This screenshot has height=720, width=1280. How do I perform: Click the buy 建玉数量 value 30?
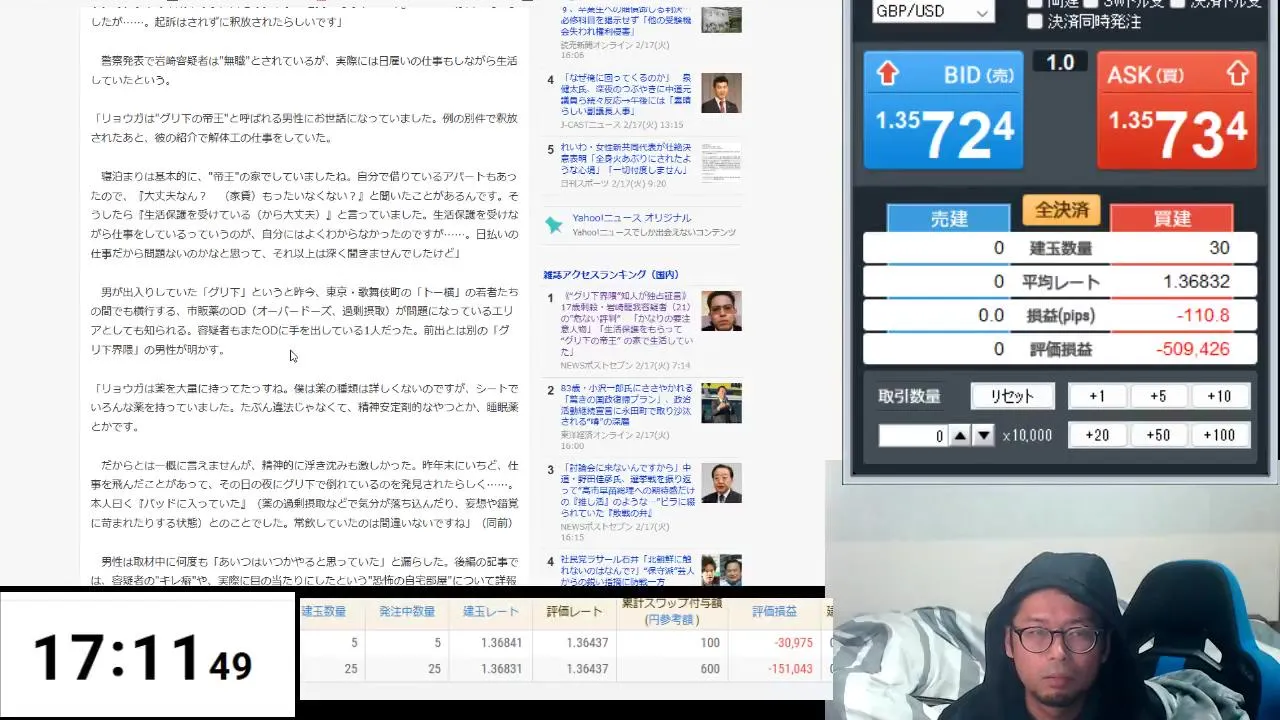point(1219,248)
